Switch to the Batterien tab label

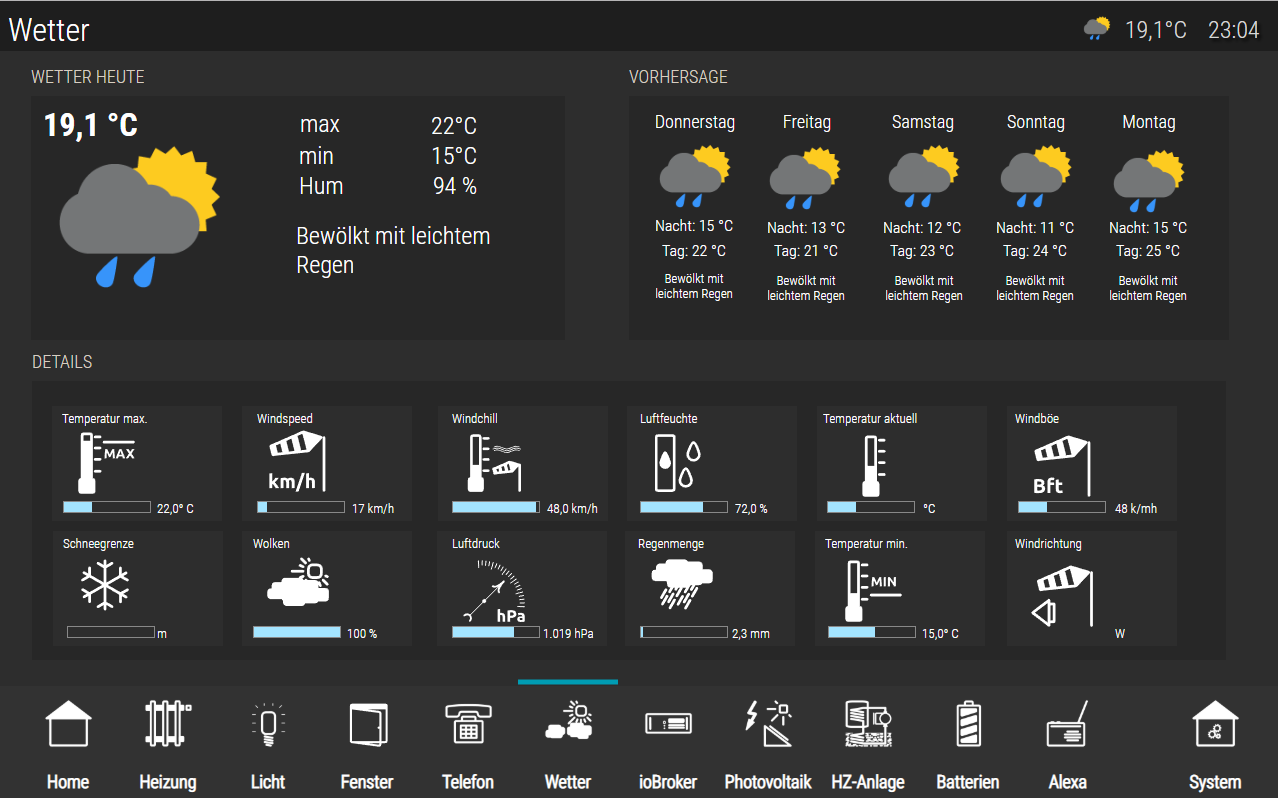click(968, 782)
